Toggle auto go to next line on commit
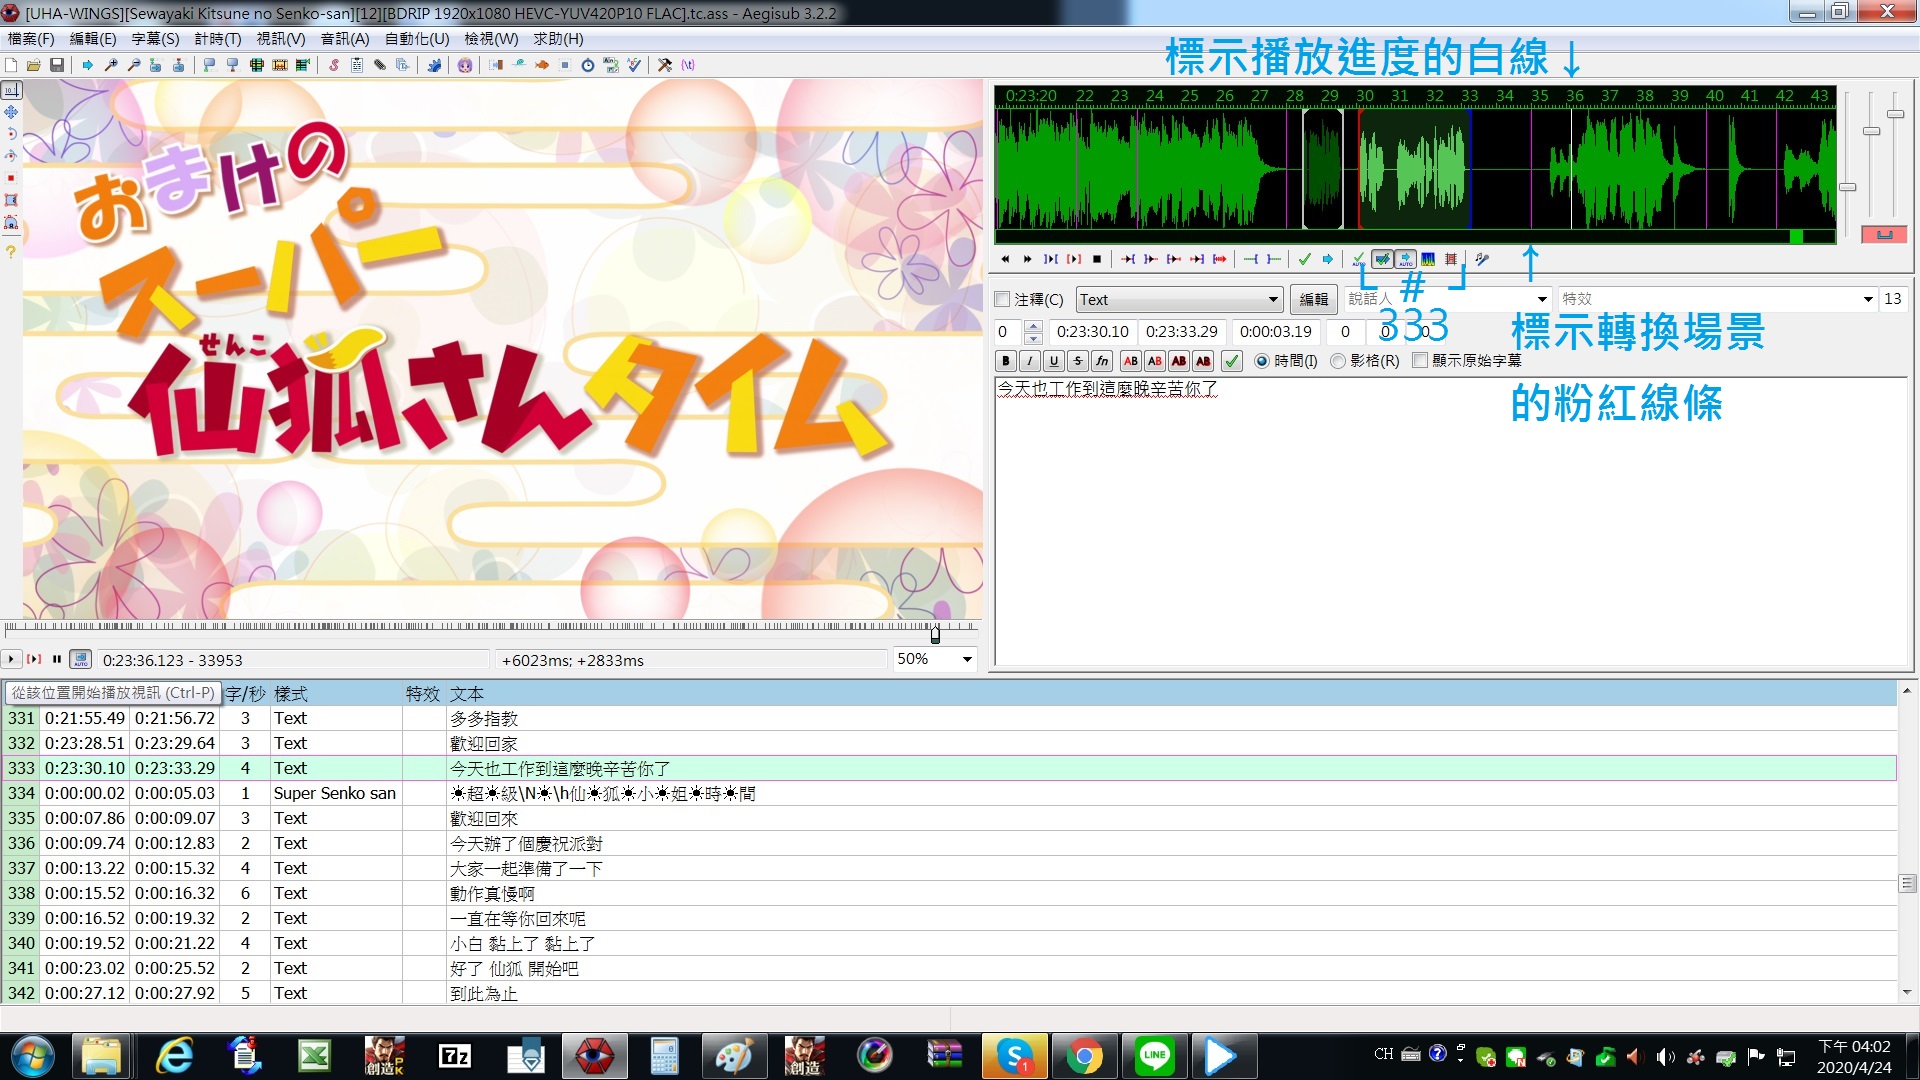The image size is (1920, 1080). click(x=1382, y=259)
